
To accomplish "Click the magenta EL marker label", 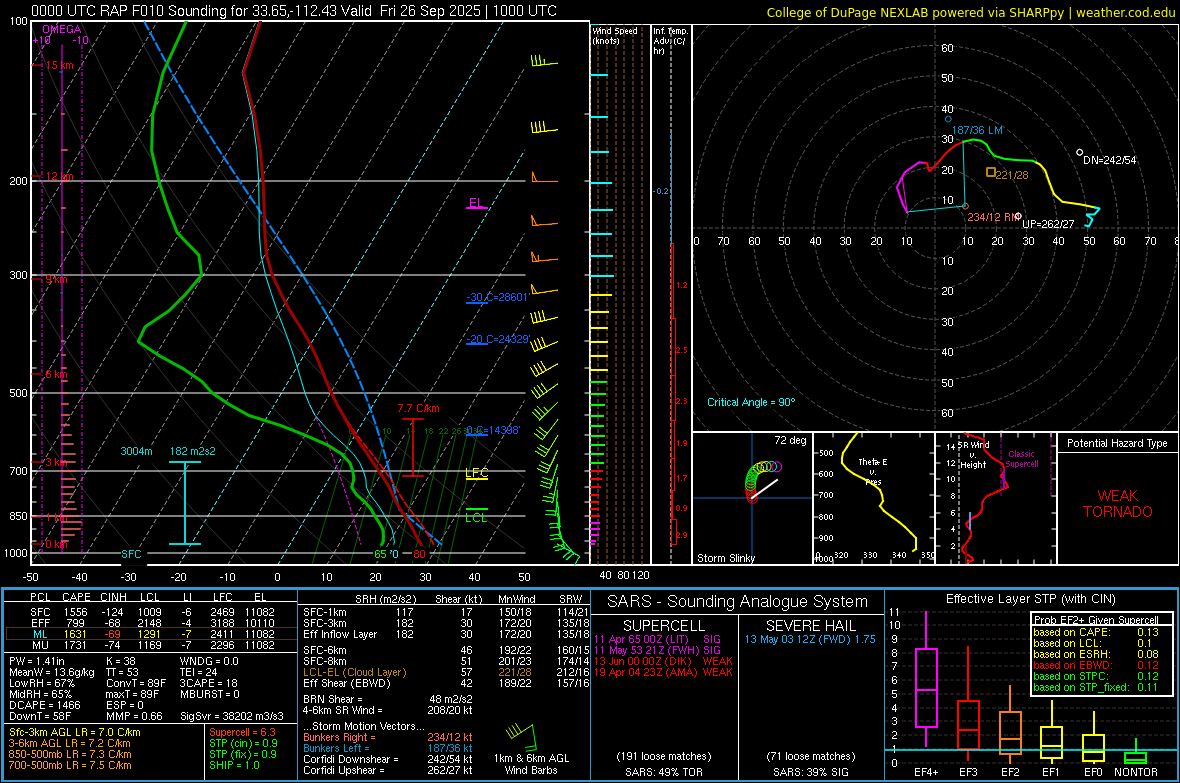I will click(476, 203).
